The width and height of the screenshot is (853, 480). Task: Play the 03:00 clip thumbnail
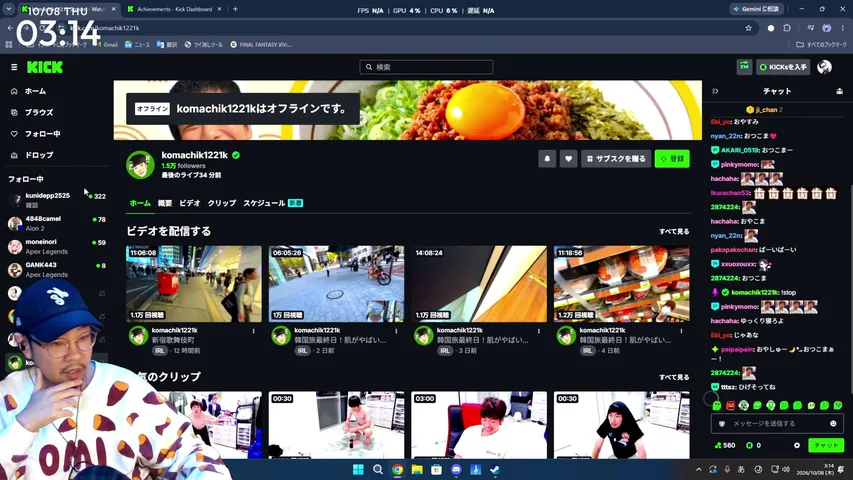(479, 425)
